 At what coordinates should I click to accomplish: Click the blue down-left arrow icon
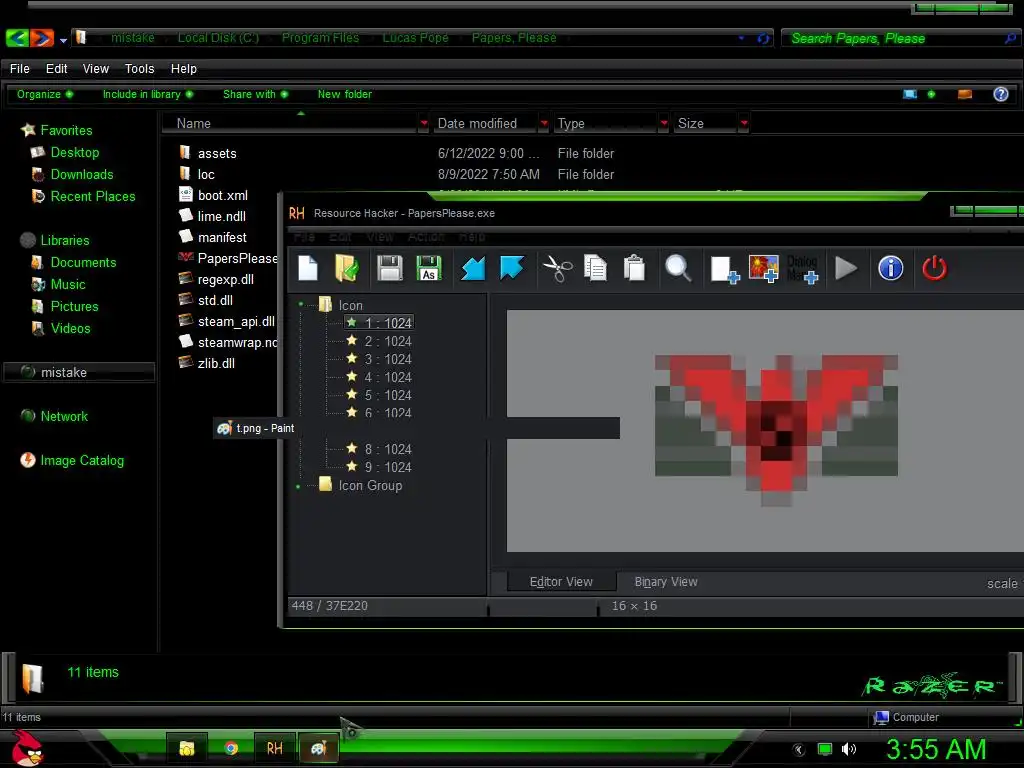pos(473,268)
